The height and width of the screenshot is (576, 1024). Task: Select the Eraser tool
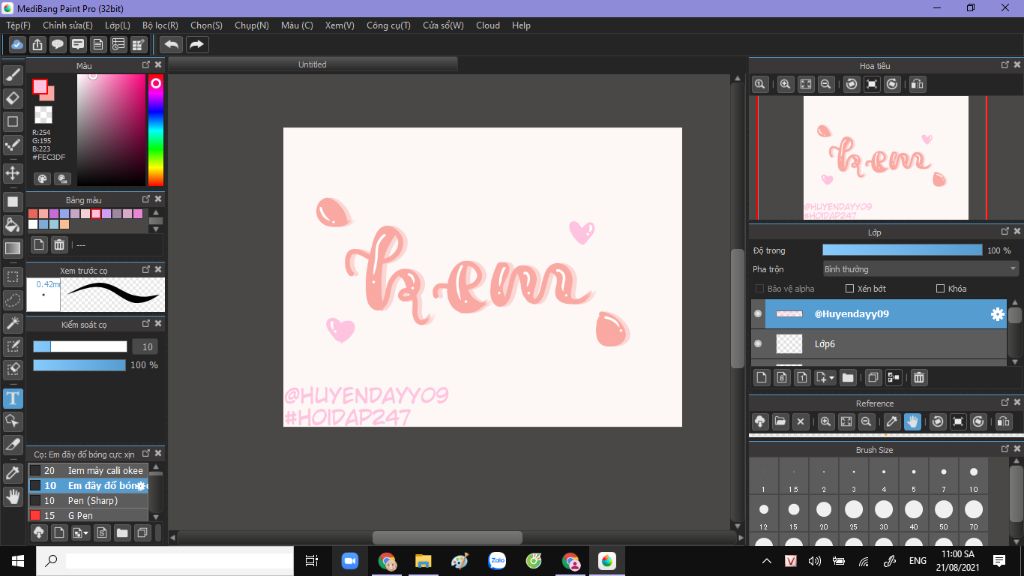click(x=13, y=98)
